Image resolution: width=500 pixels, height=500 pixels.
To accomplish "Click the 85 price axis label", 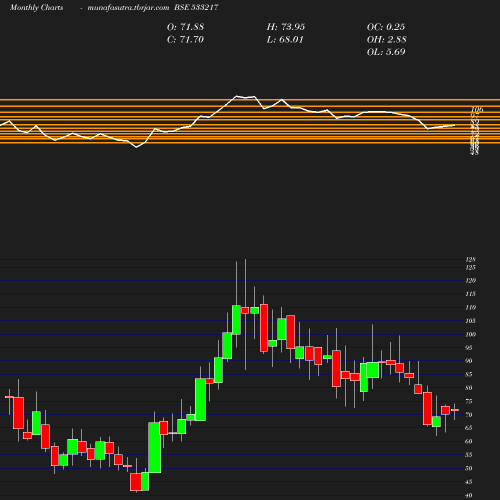I will click(x=469, y=374).
